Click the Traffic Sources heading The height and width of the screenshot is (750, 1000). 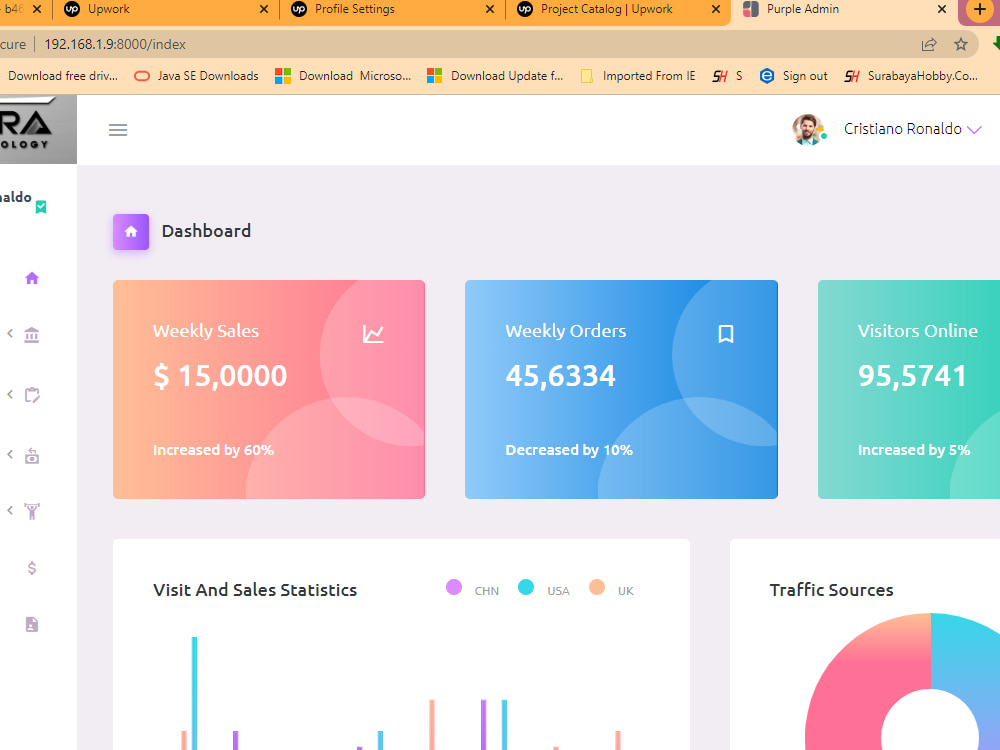coord(832,590)
